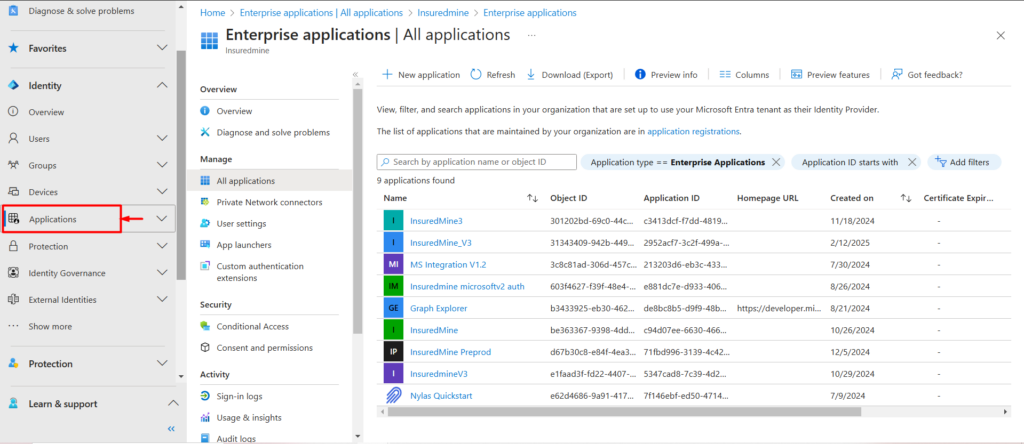Click the Devices icon
Viewport: 1024px width, 444px height.
(12, 192)
